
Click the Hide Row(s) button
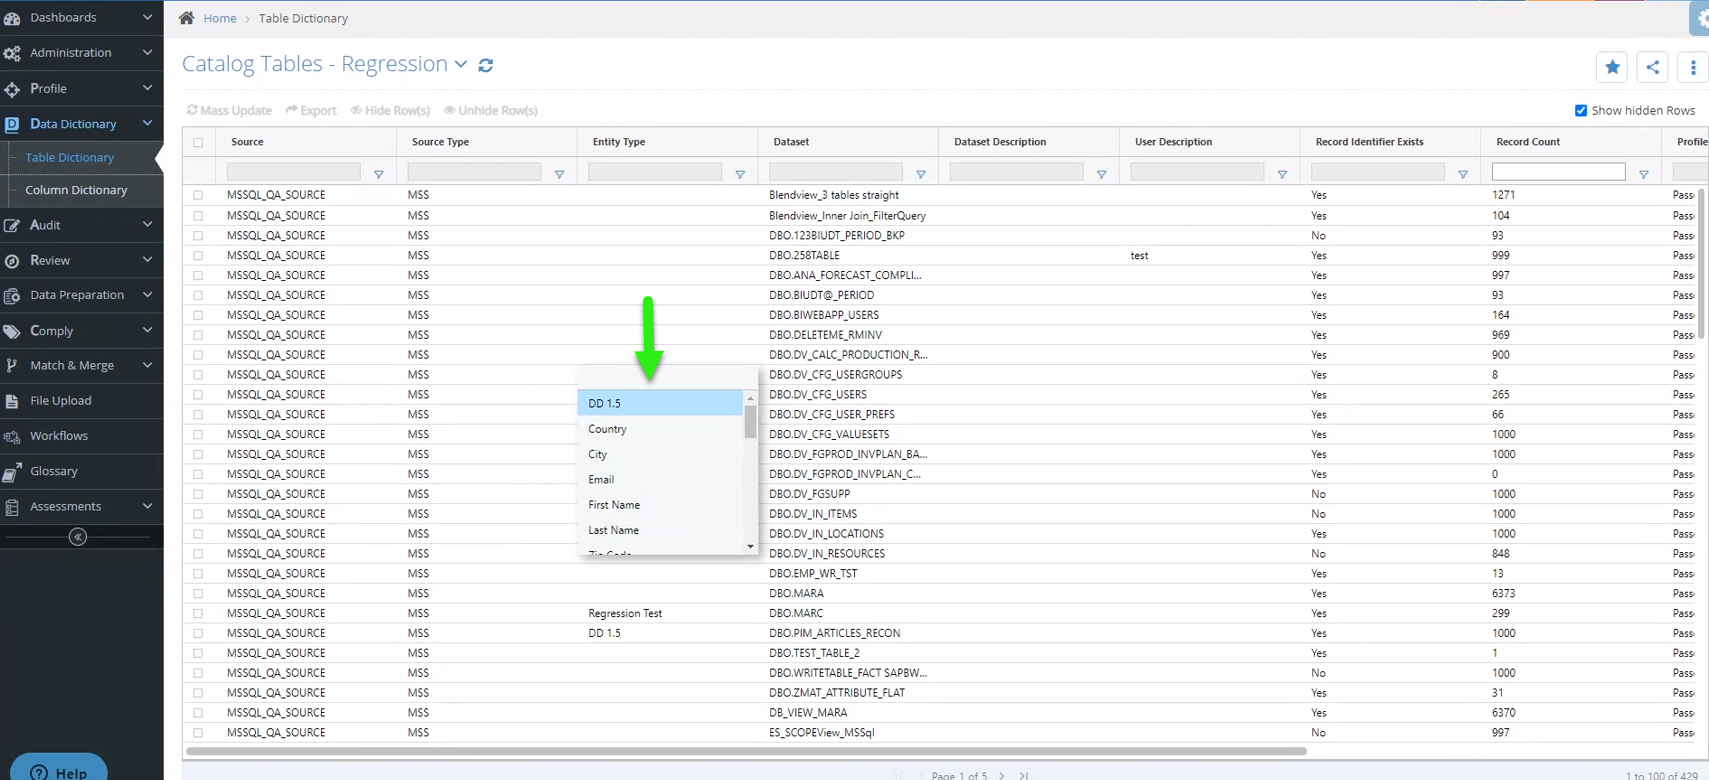click(x=390, y=110)
